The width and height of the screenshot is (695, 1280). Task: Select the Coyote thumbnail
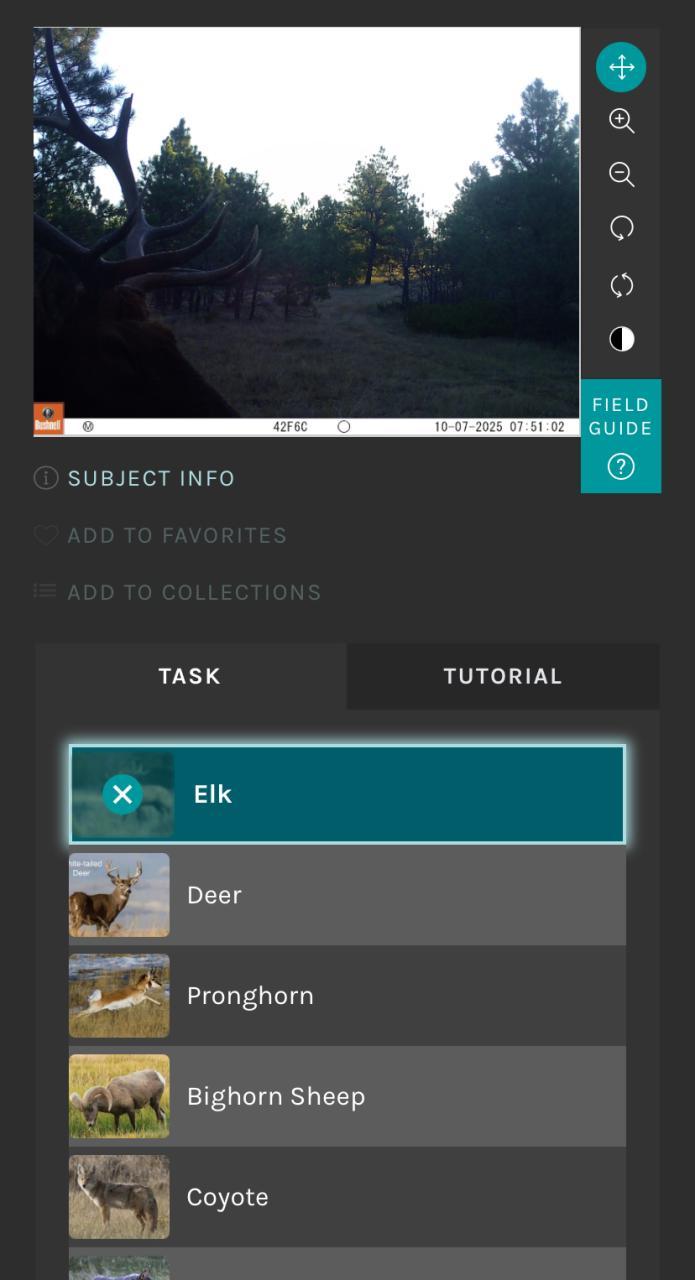119,1197
